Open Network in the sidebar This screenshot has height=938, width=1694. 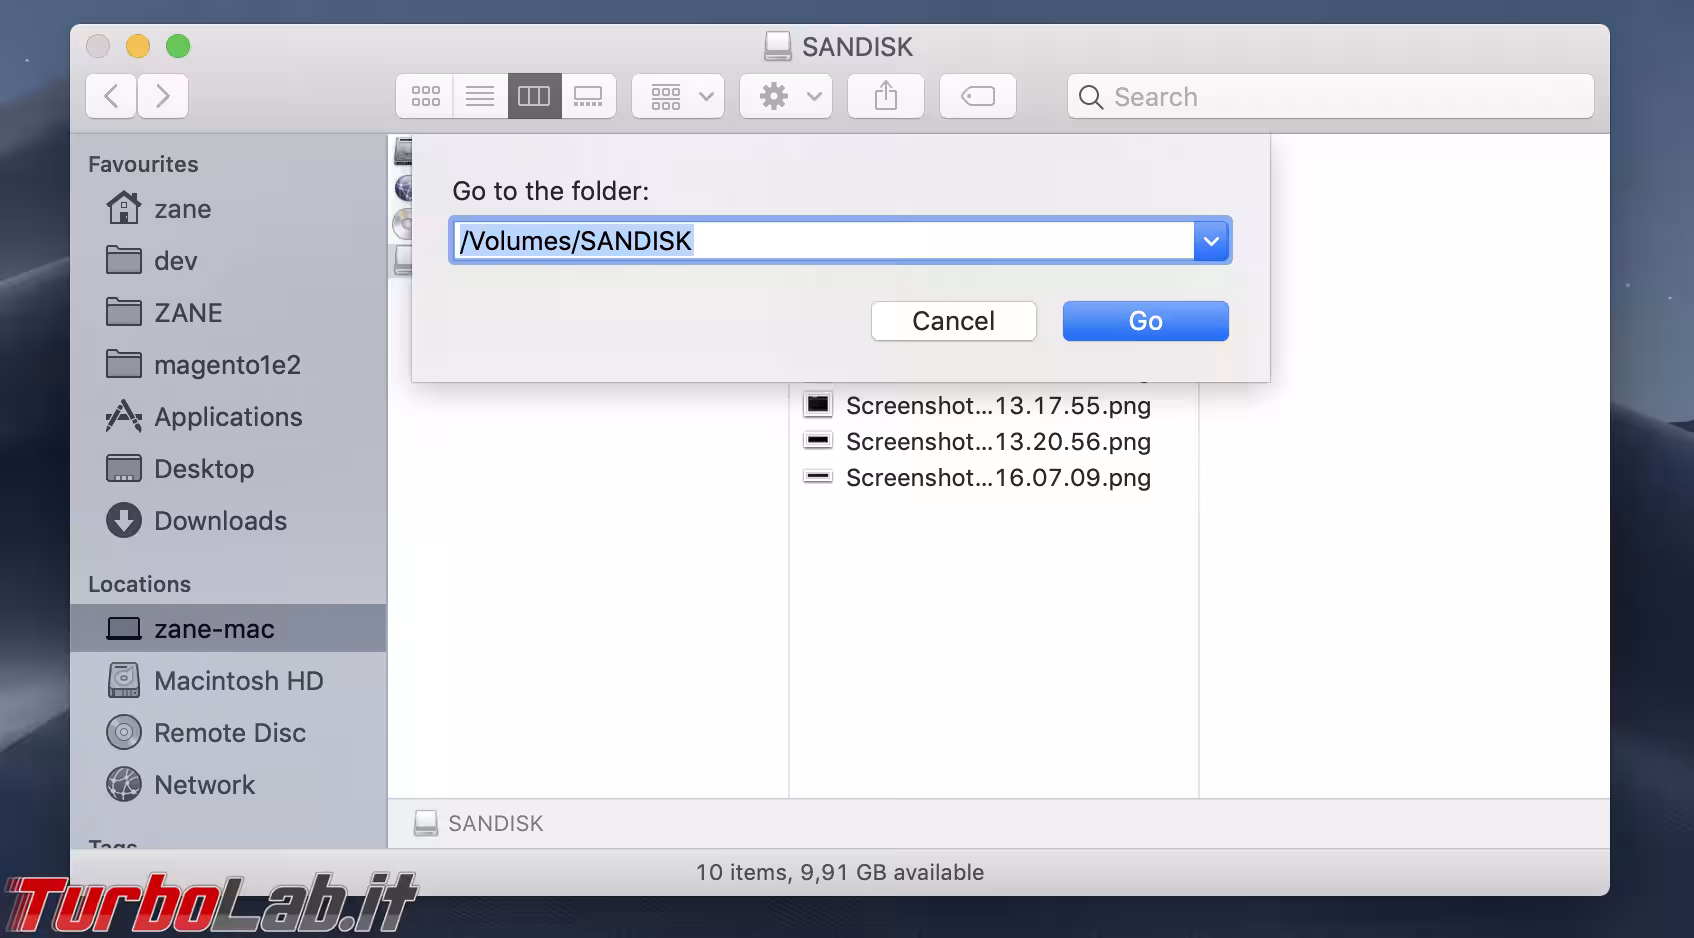pyautogui.click(x=228, y=785)
